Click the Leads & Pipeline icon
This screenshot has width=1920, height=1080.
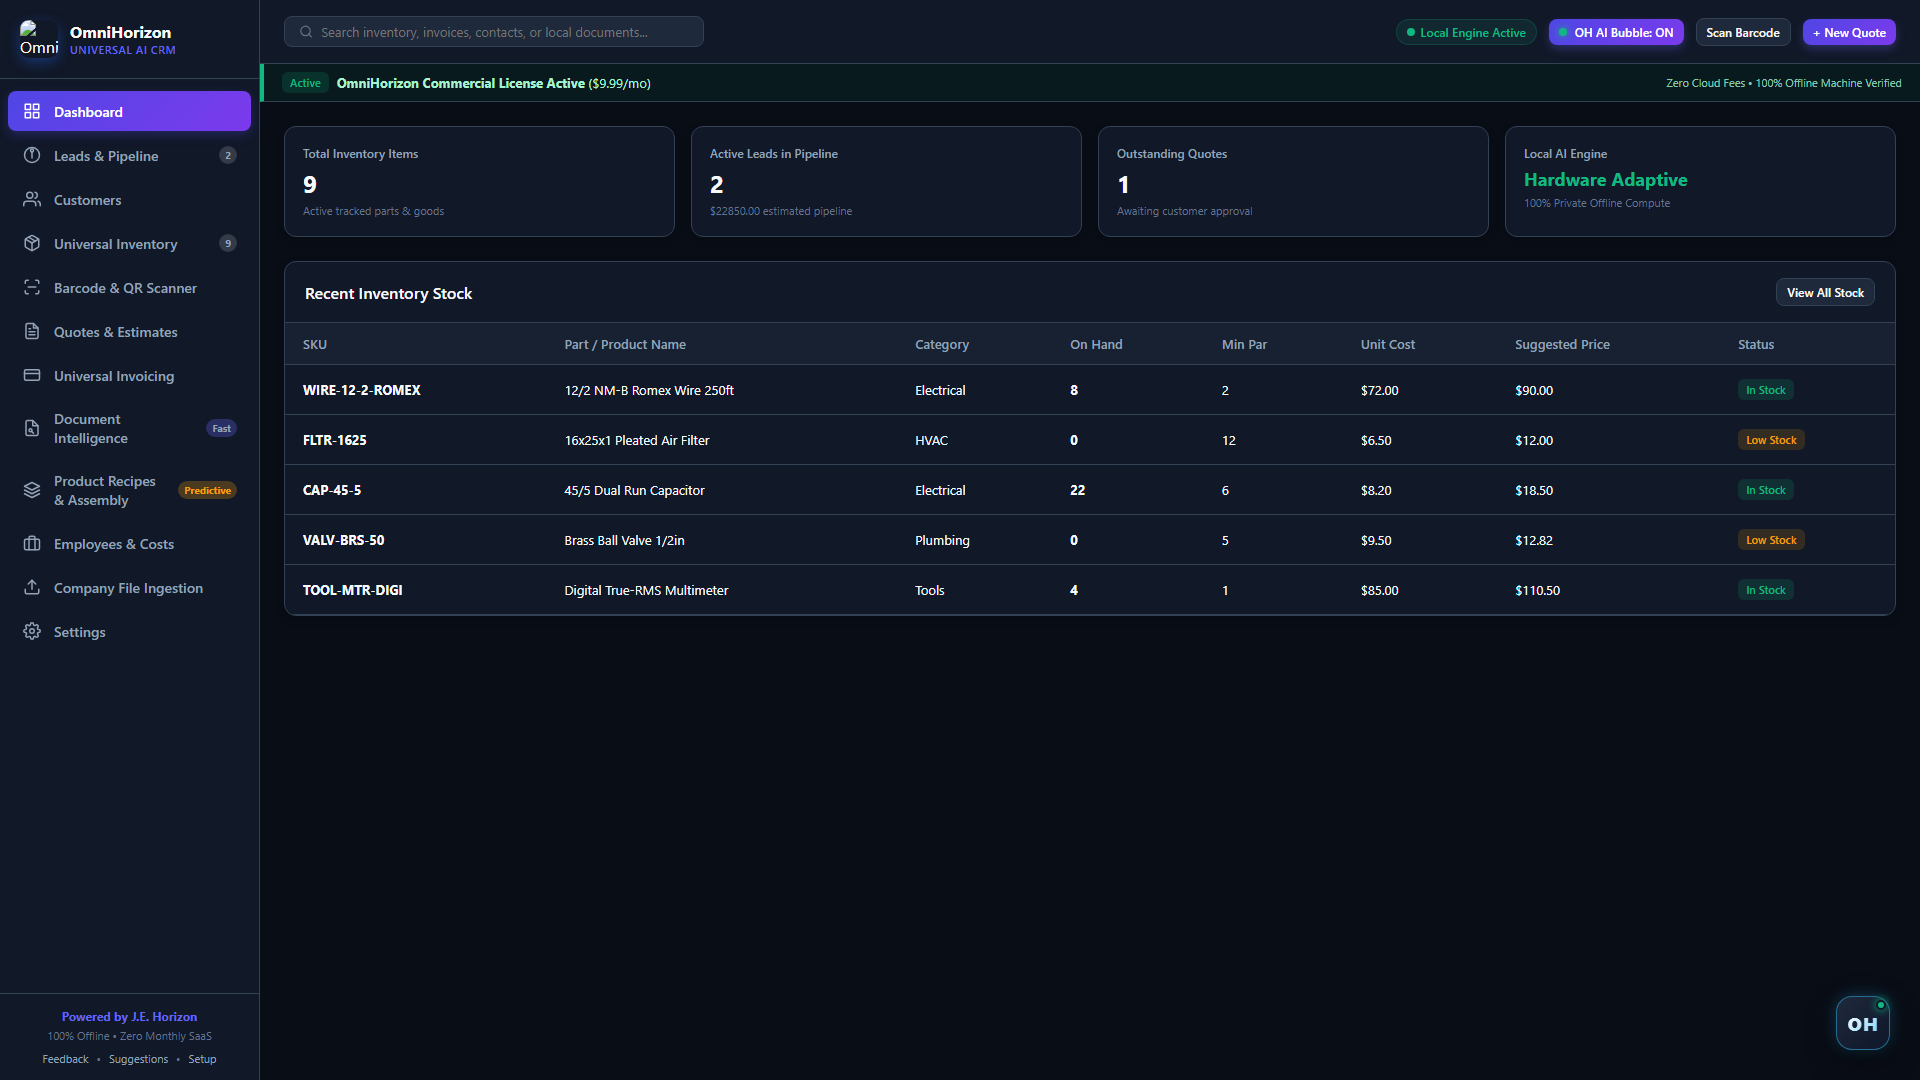[32, 155]
